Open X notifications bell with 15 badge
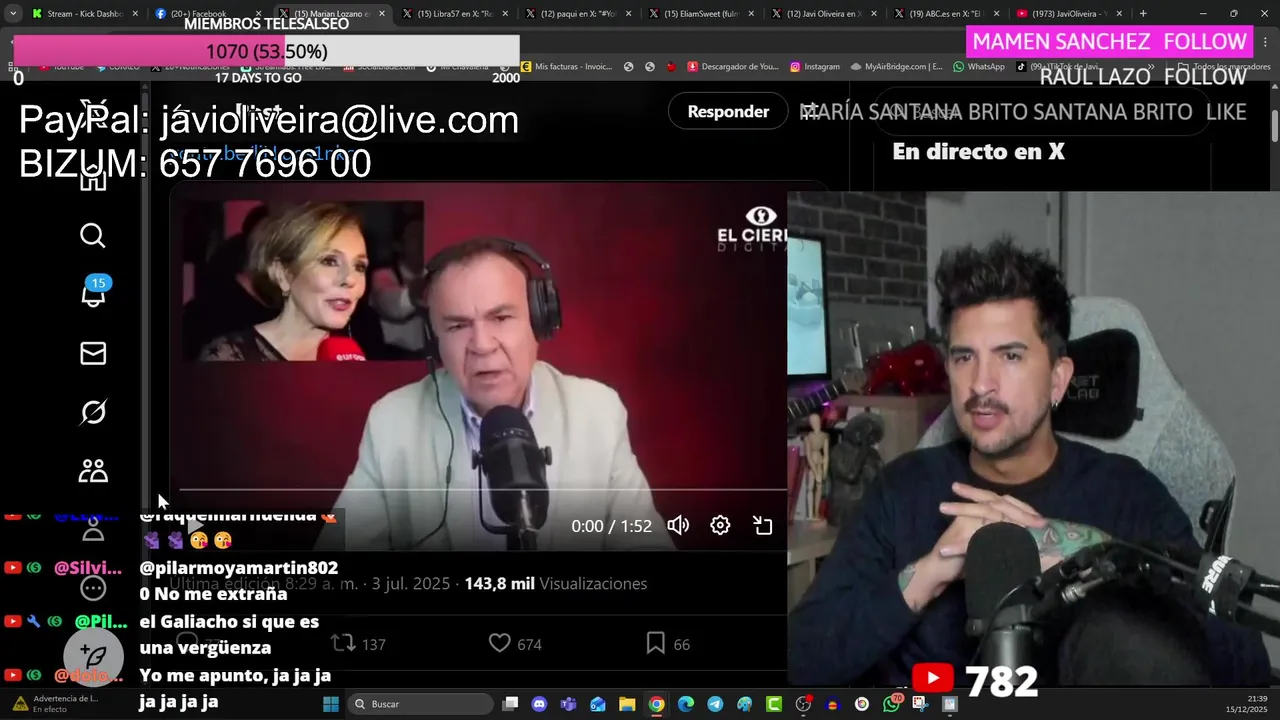The height and width of the screenshot is (720, 1280). 94,293
